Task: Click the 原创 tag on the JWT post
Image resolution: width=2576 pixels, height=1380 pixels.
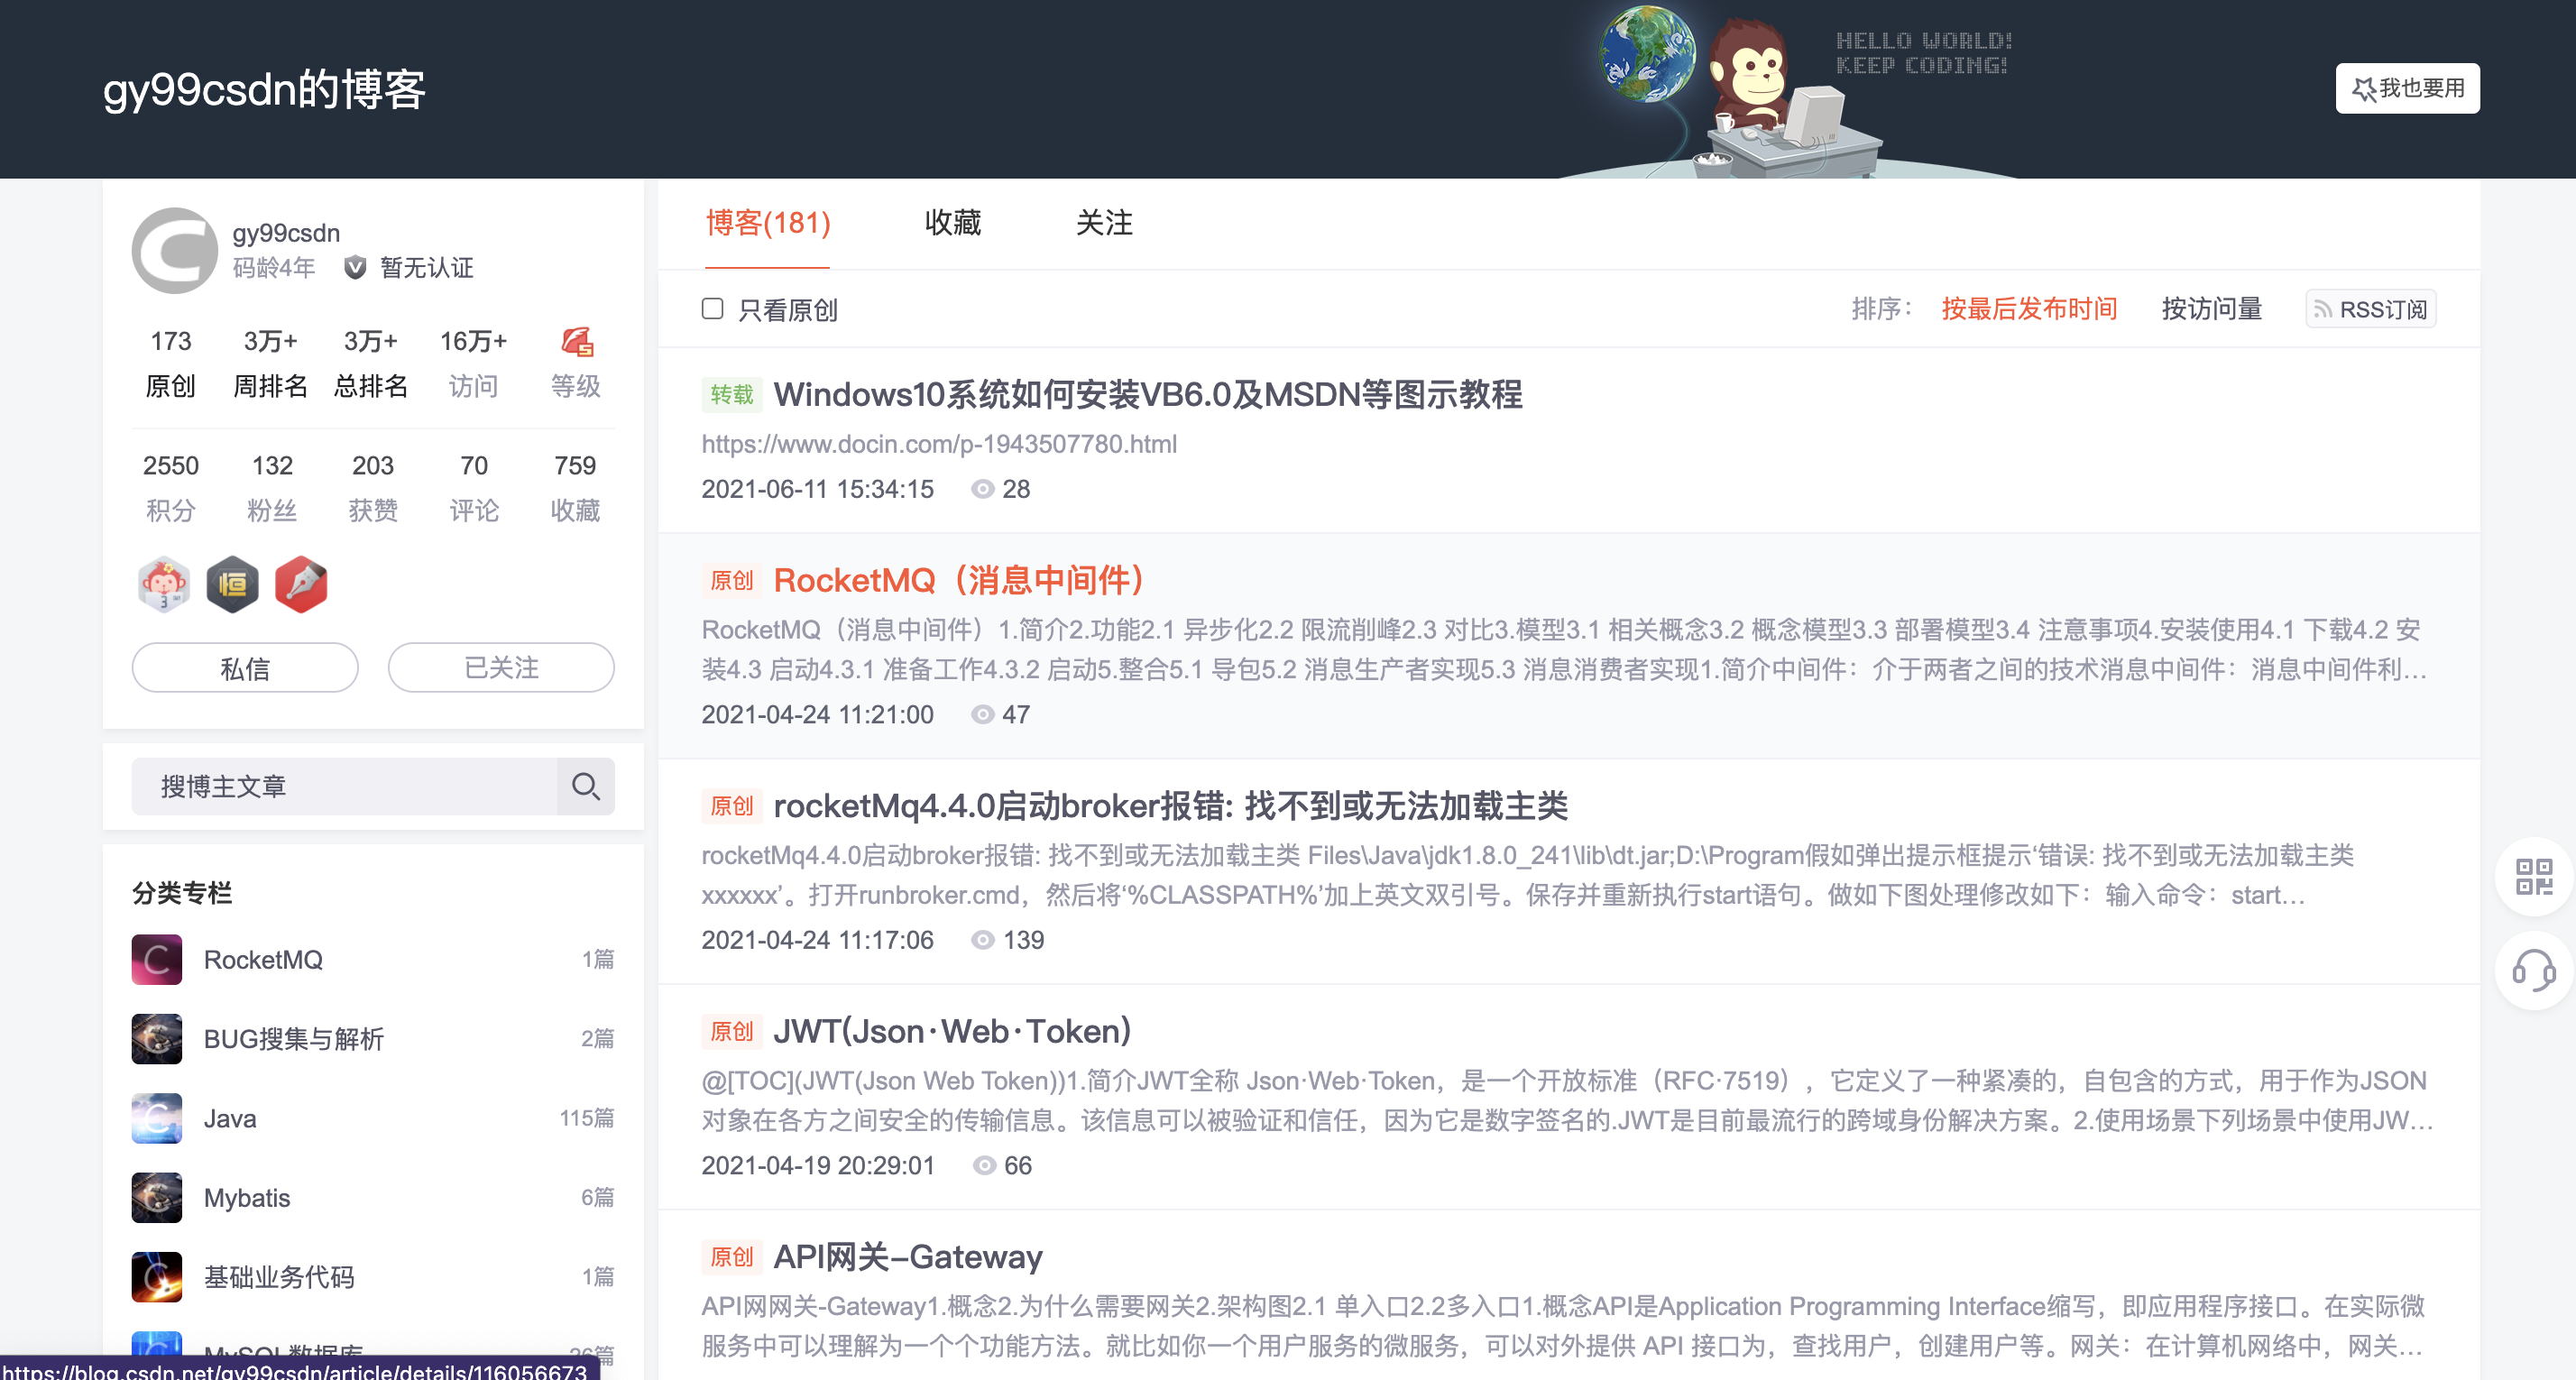Action: 732,1031
